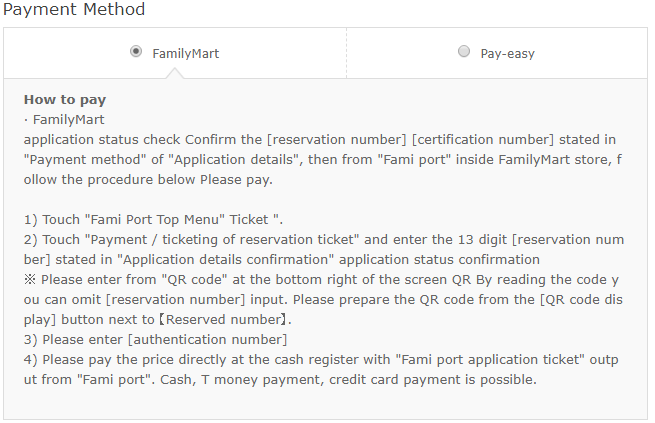Click the FamilyMart payment option label

(x=185, y=53)
